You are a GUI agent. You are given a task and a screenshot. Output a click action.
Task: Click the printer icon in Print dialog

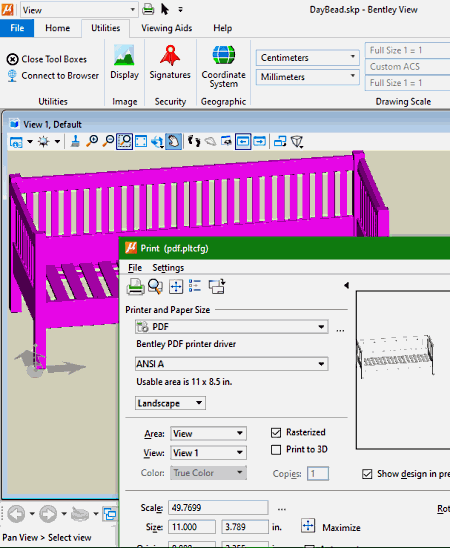(136, 287)
